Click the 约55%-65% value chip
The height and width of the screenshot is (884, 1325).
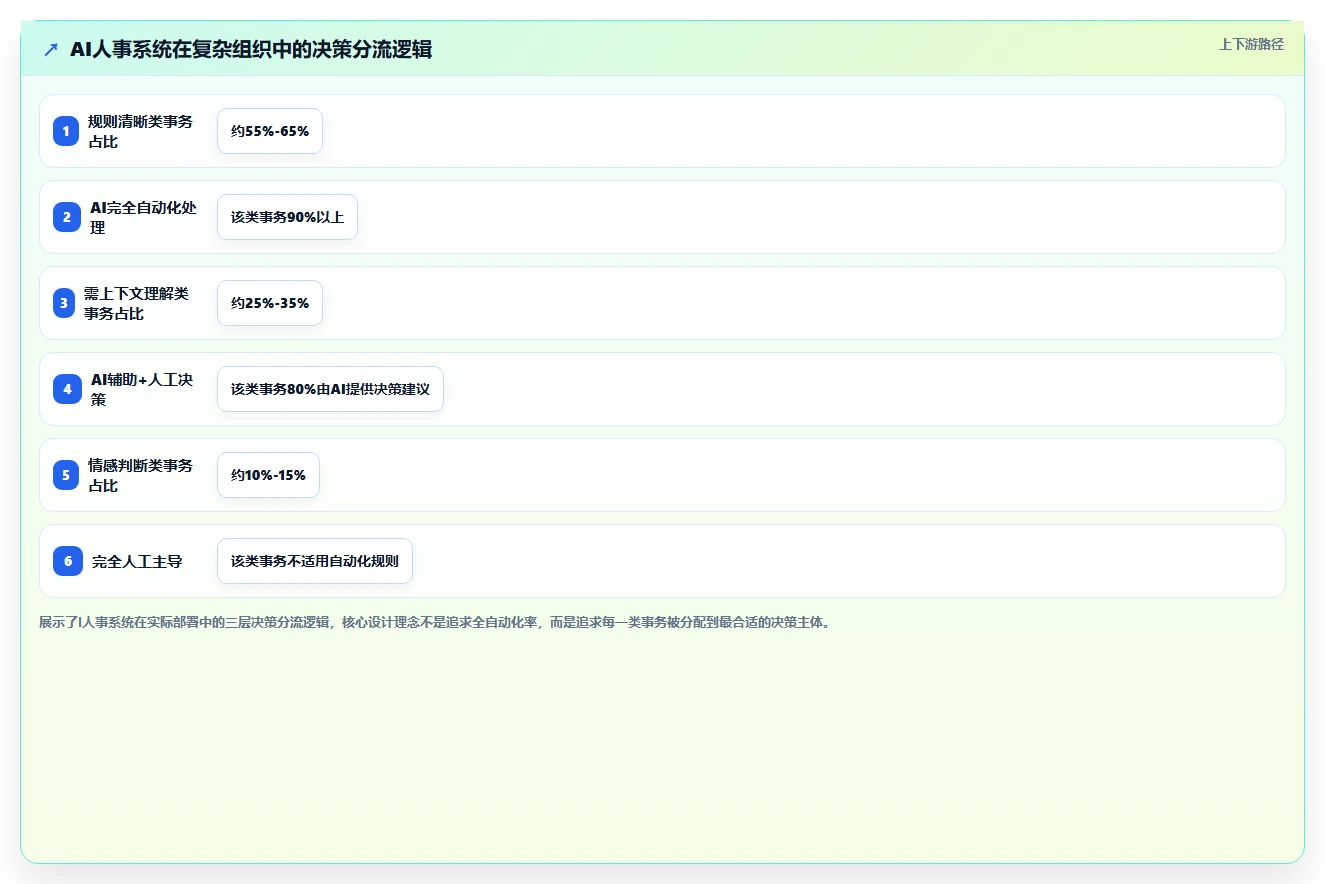[270, 131]
